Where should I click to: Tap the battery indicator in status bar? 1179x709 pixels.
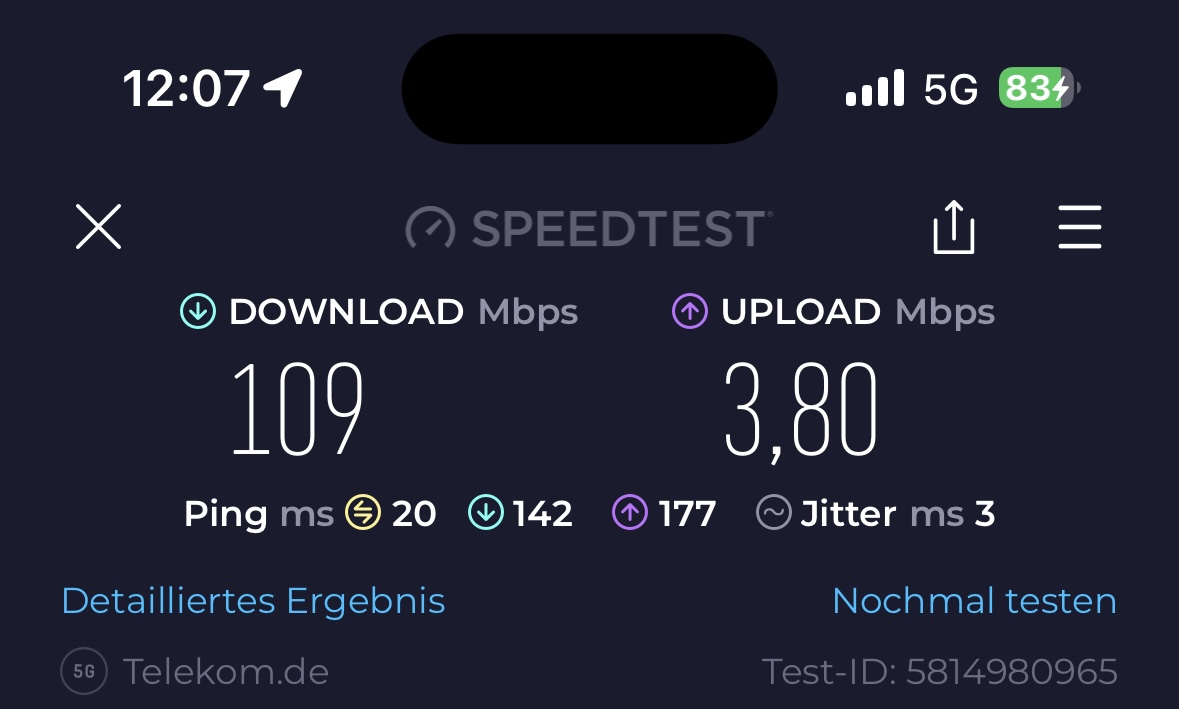(x=1037, y=90)
